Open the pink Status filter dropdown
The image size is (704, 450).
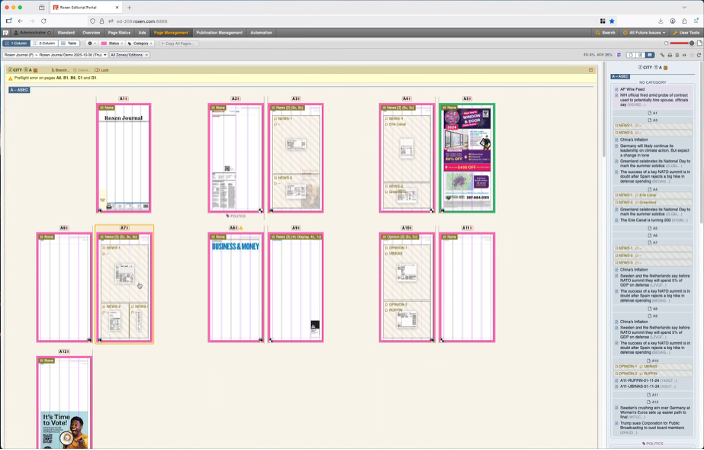[112, 44]
